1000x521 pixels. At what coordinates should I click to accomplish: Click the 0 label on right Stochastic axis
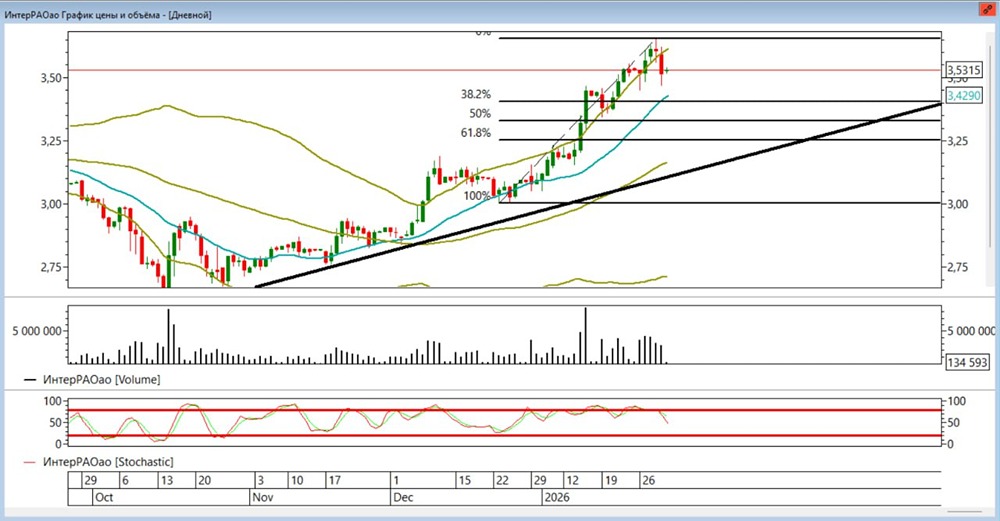pos(950,444)
